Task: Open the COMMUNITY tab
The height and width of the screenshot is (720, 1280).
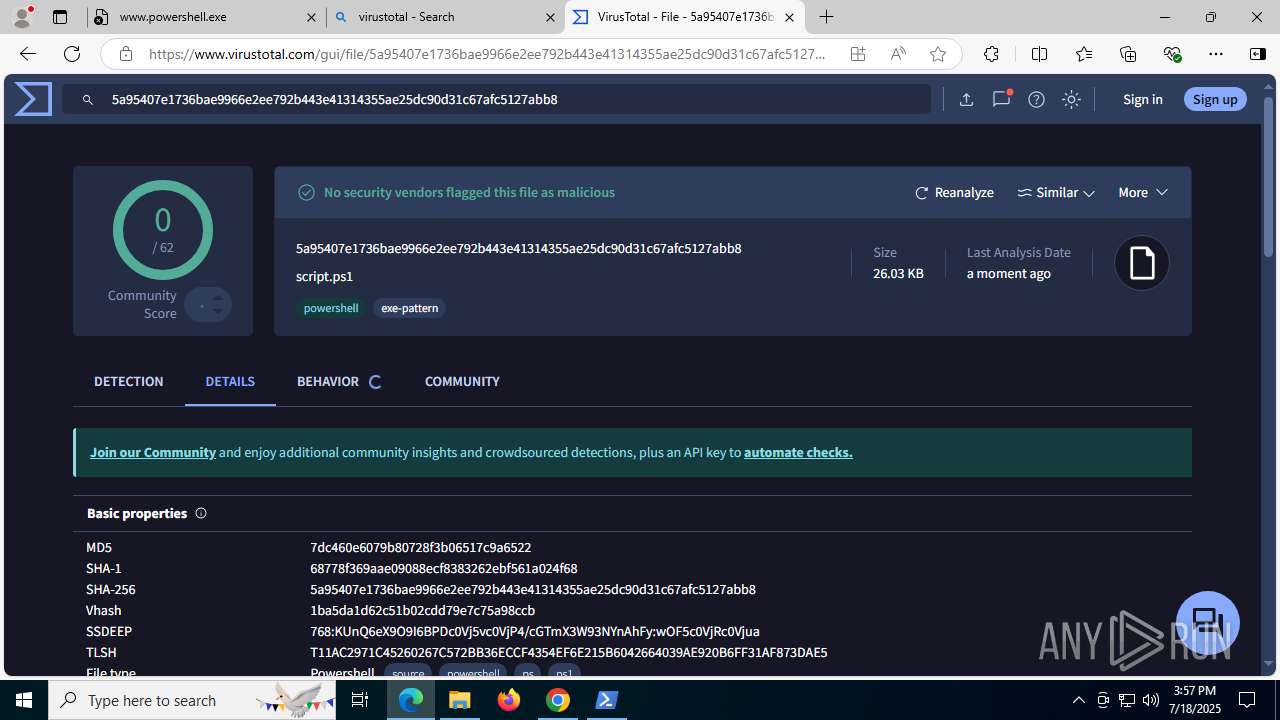Action: [462, 381]
